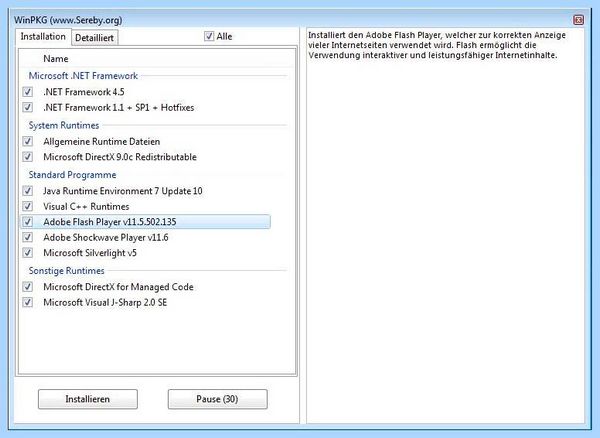Select Adobe Shockwave Player v11.6 entry

106,238
